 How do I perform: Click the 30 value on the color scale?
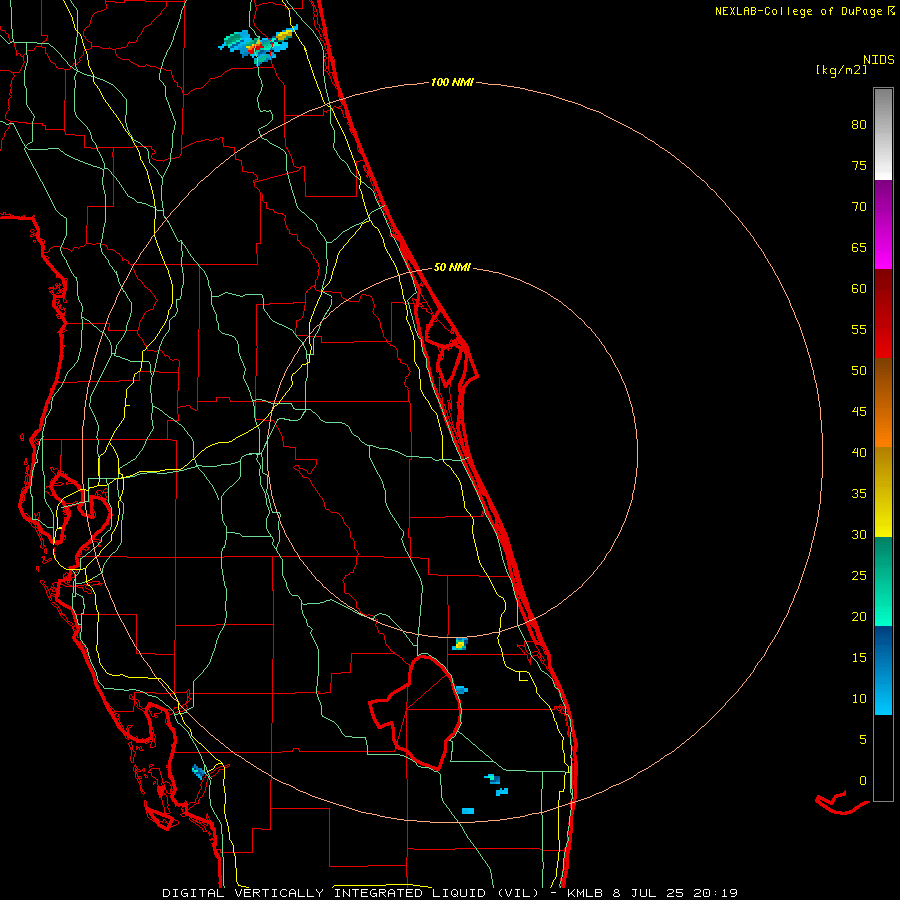[x=859, y=534]
